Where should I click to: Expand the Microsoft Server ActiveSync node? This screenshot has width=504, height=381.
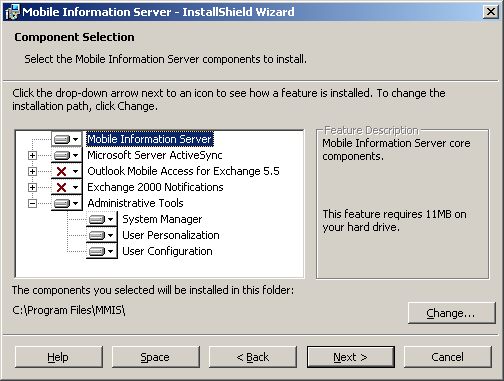click(32, 155)
